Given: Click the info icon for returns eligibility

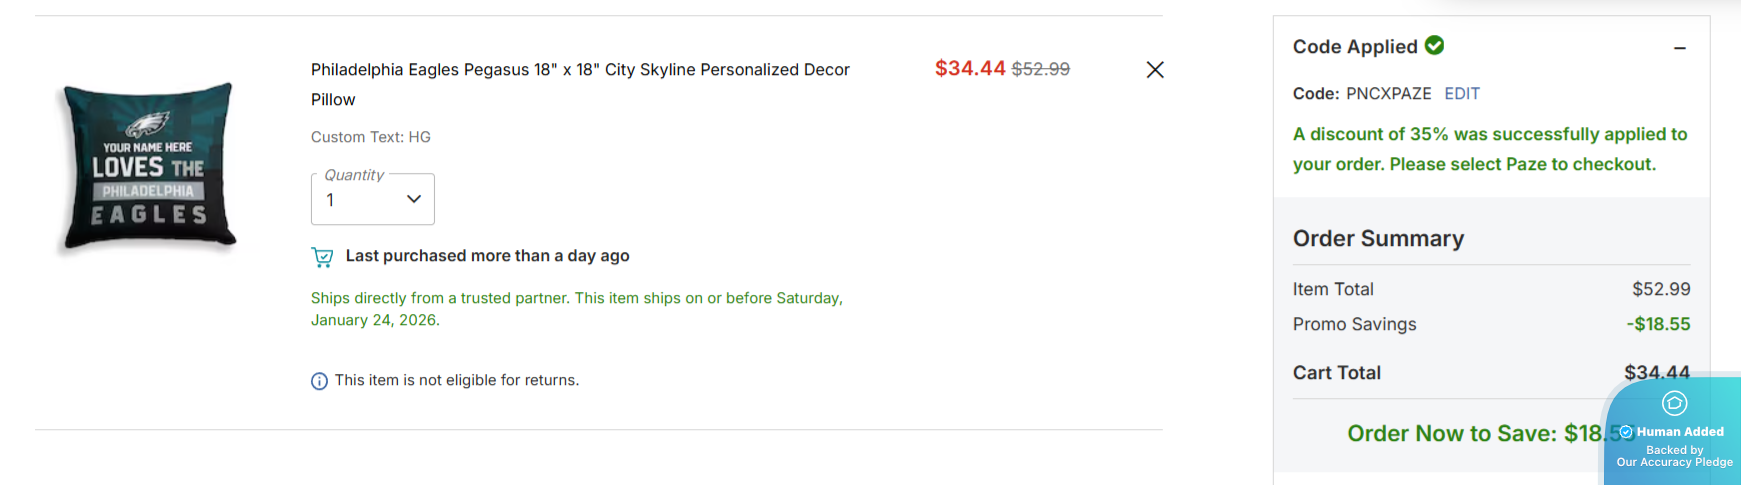Looking at the screenshot, I should click(x=319, y=381).
